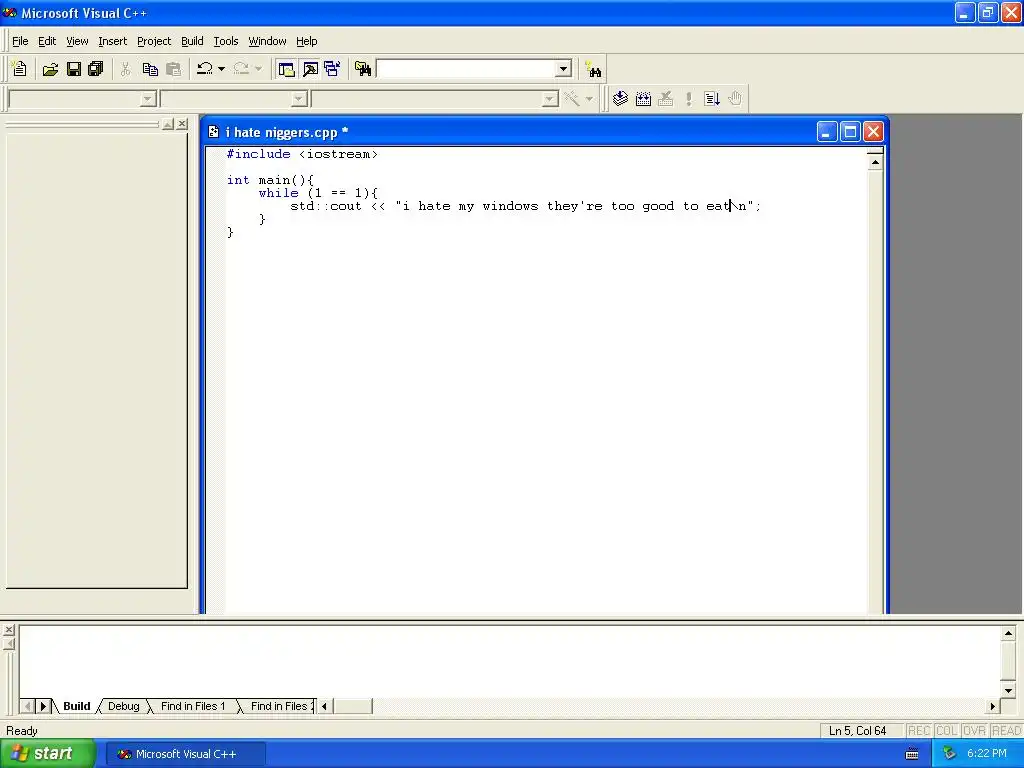1024x768 pixels.
Task: Open the WizardBar filter combo dropdown
Action: pyautogui.click(x=299, y=99)
